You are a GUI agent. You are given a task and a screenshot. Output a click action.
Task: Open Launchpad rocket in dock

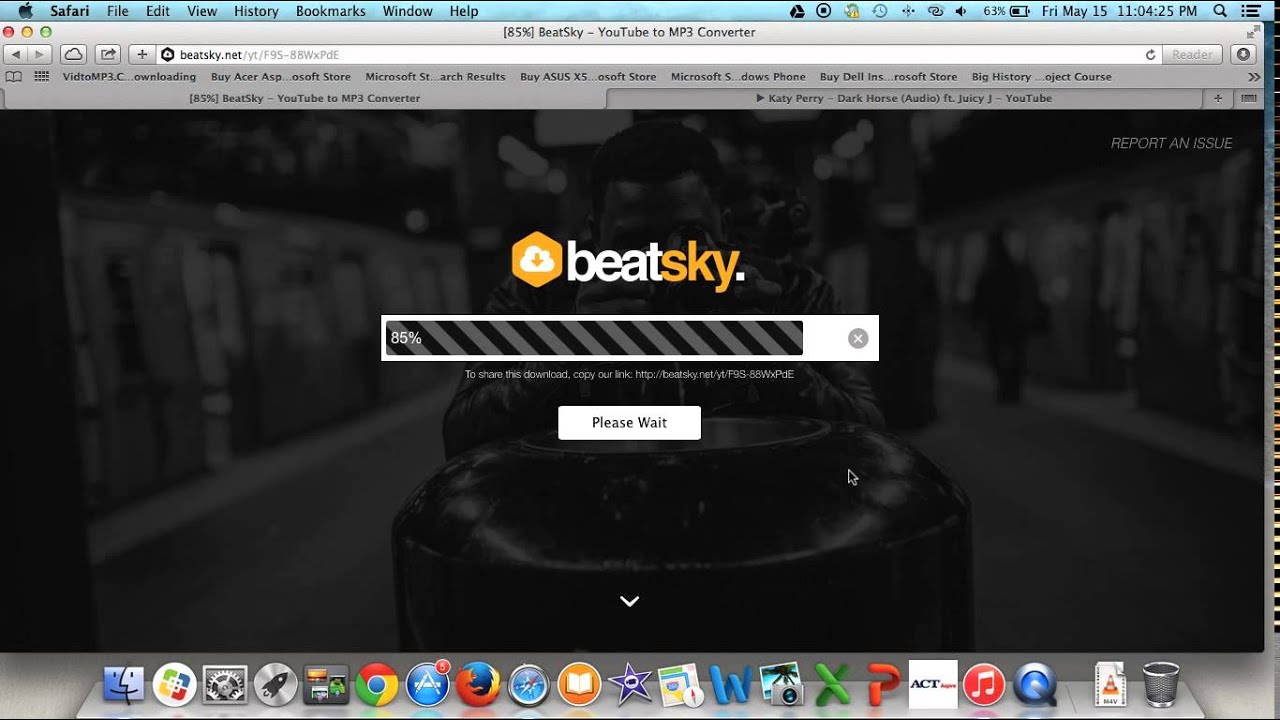coord(275,685)
